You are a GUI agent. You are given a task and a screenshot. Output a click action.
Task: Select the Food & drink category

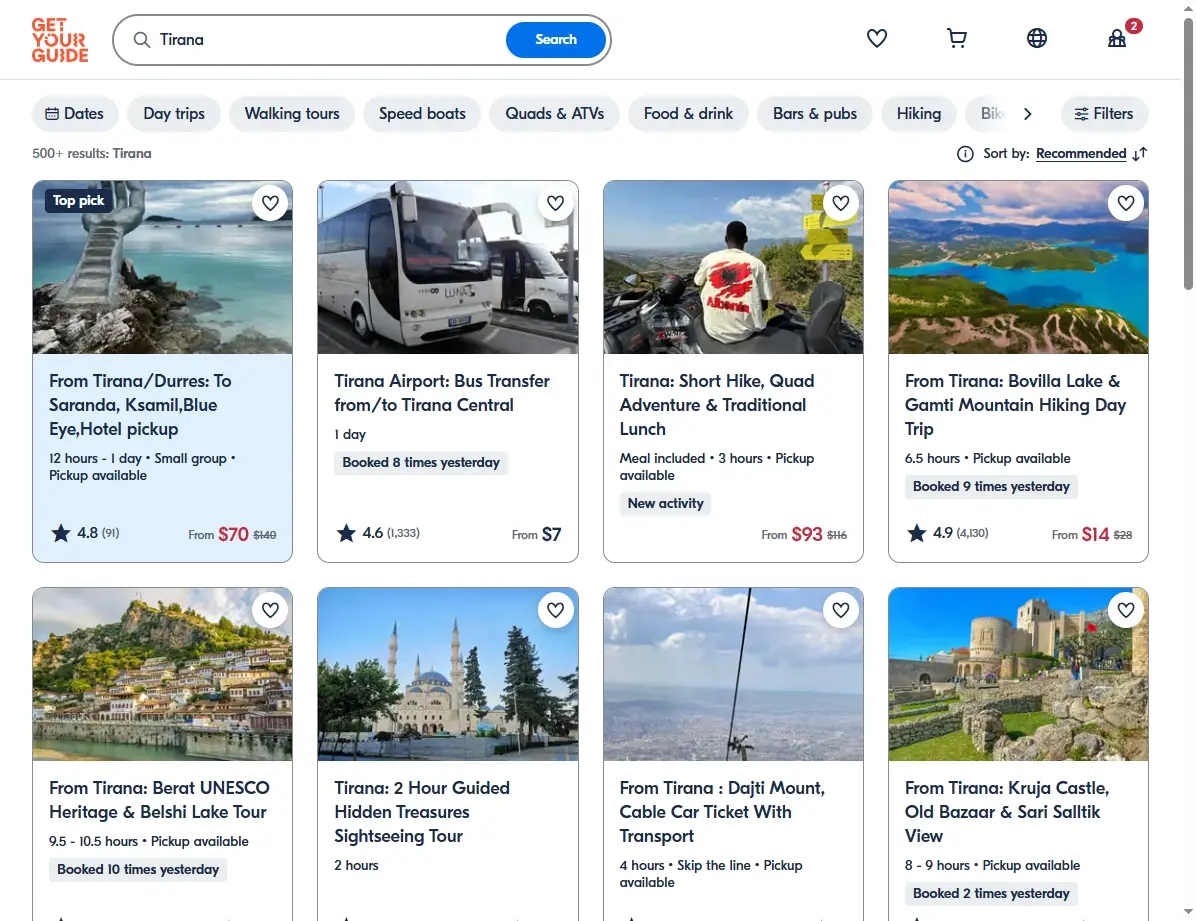click(688, 114)
